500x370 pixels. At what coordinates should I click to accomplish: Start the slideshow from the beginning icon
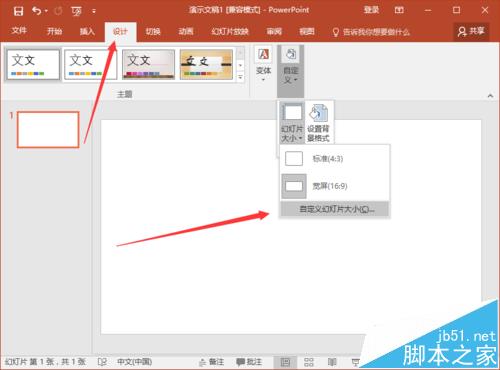point(76,11)
